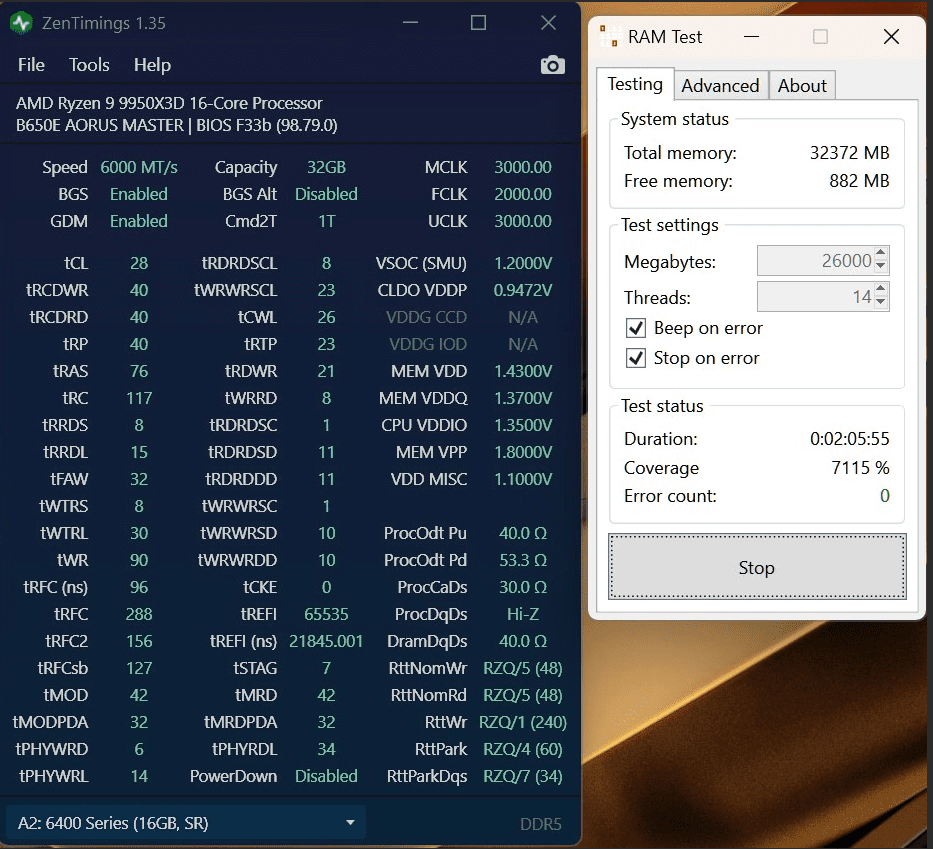This screenshot has width=933, height=849.
Task: Click the Error count value 0
Action: (x=884, y=496)
